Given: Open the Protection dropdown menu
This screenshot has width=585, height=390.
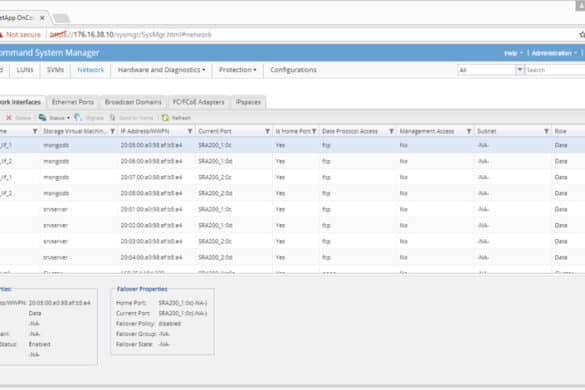Looking at the screenshot, I should coord(237,70).
